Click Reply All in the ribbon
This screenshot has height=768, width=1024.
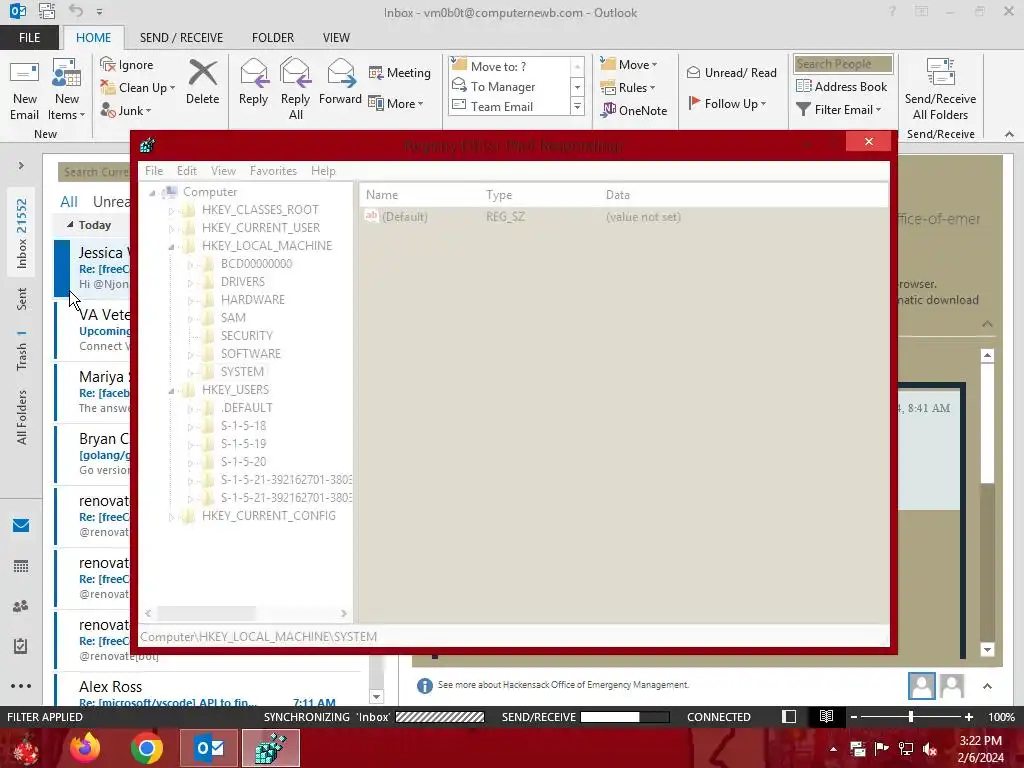pos(295,89)
